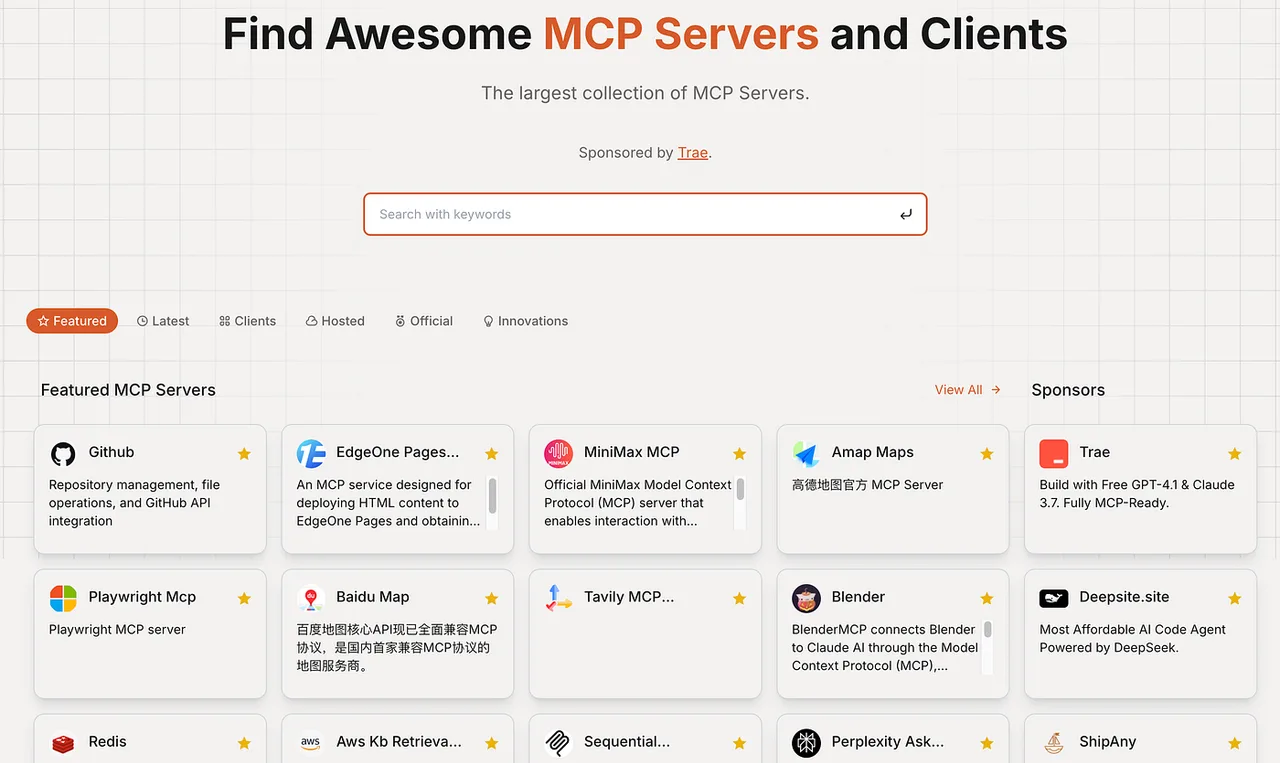The width and height of the screenshot is (1280, 763).
Task: Click the Redis red logo icon
Action: click(x=63, y=743)
